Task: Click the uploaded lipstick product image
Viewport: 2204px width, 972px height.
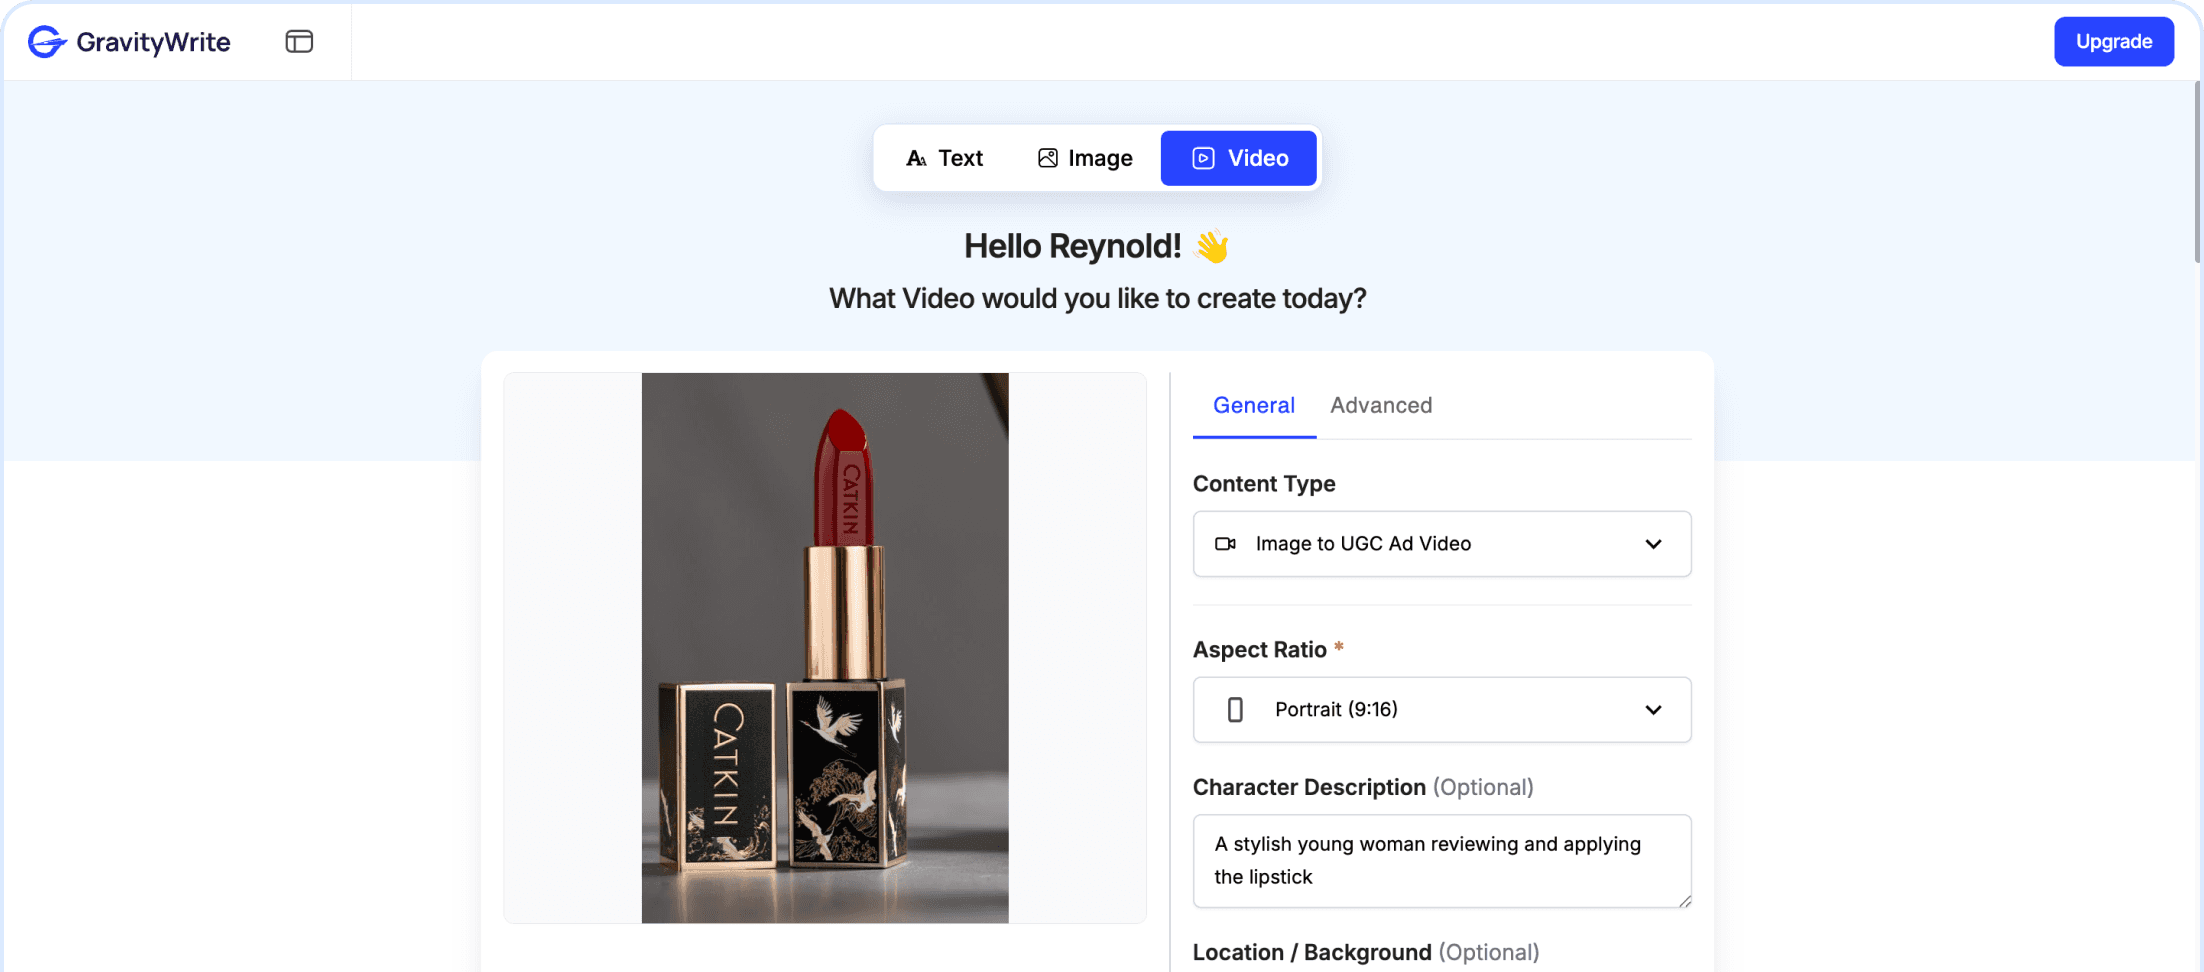Action: tap(825, 648)
